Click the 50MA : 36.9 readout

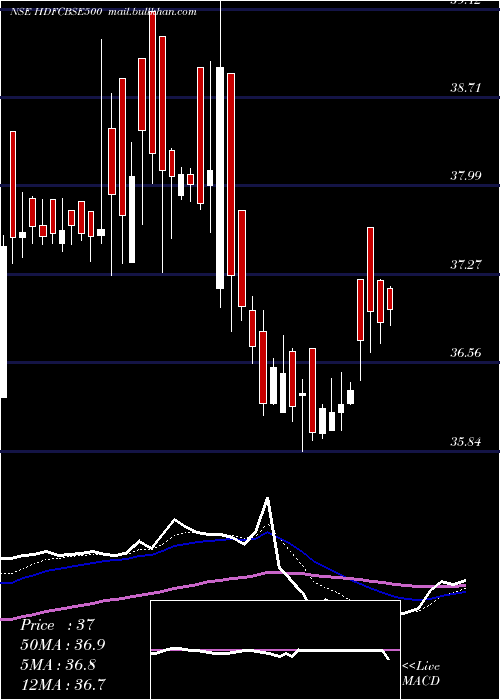[63, 645]
